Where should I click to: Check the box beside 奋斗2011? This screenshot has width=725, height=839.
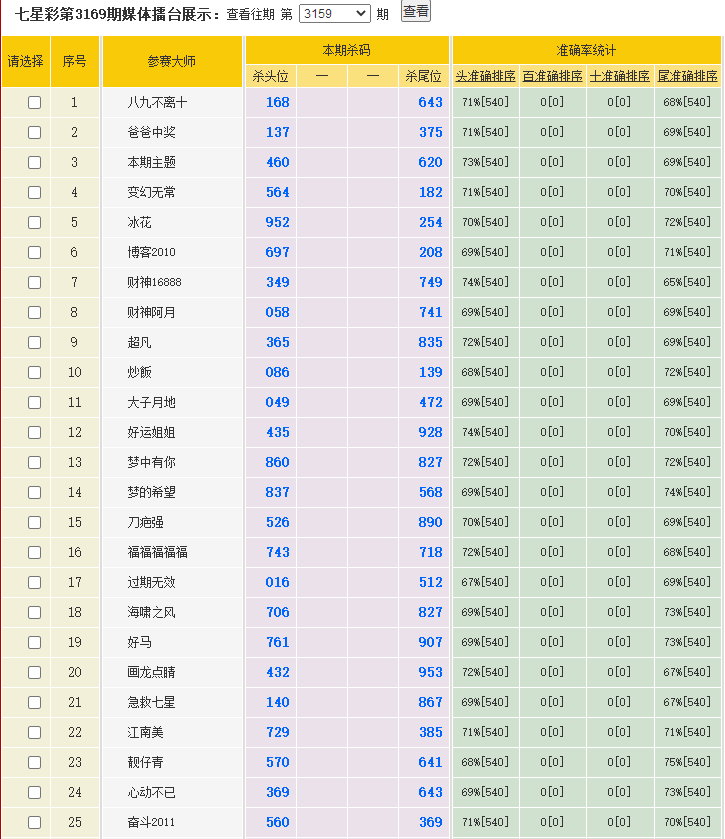35,823
